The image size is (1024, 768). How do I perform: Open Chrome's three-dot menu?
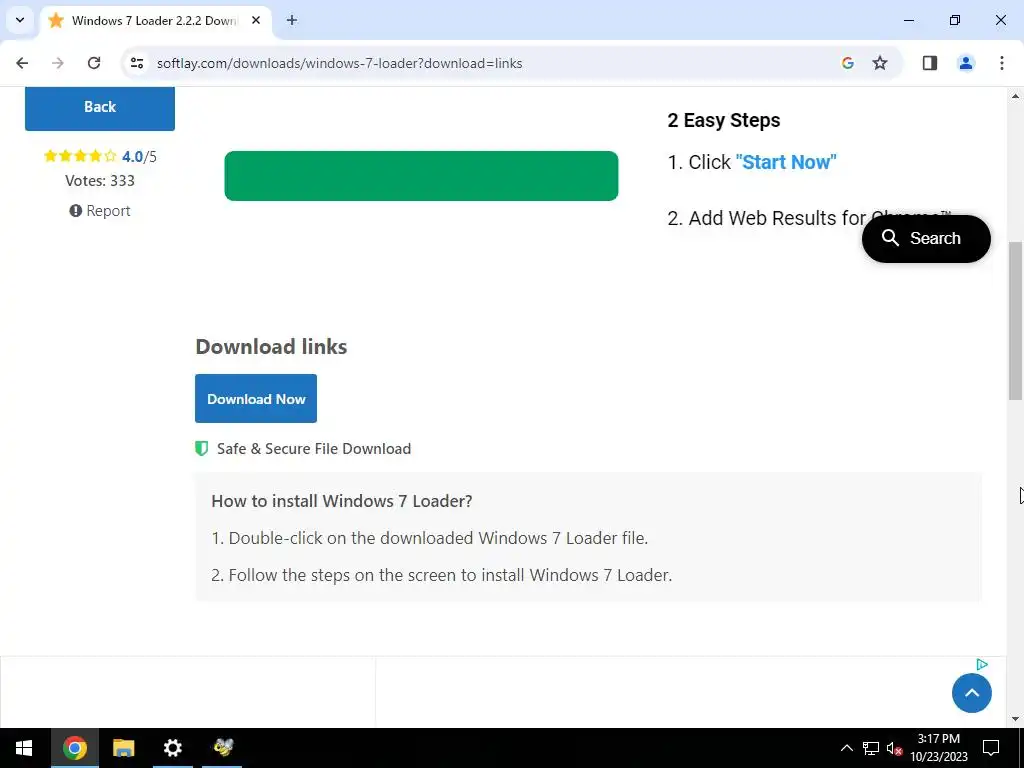click(1001, 63)
